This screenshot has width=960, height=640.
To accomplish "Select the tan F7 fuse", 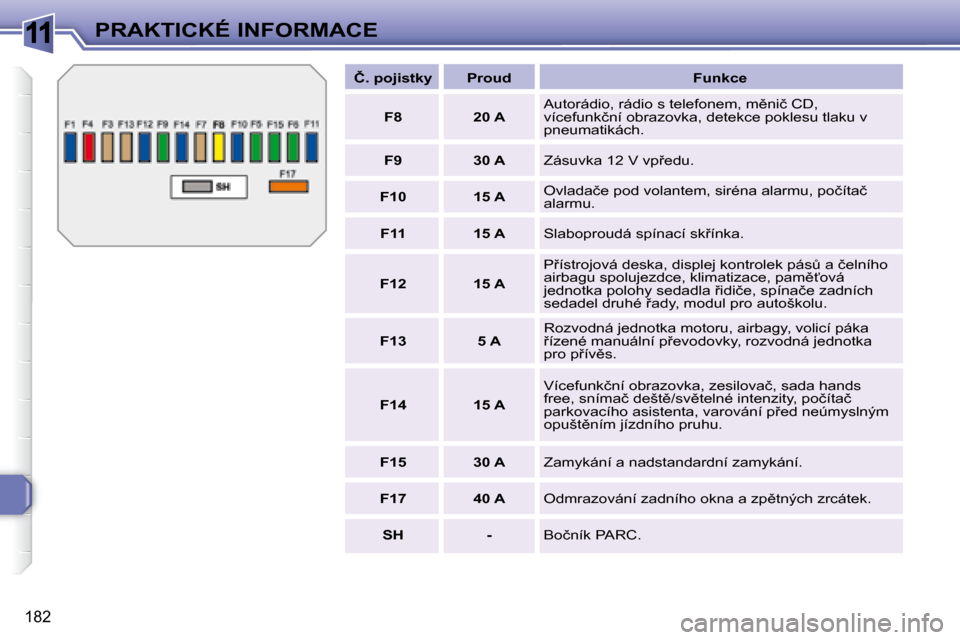I will coord(200,148).
